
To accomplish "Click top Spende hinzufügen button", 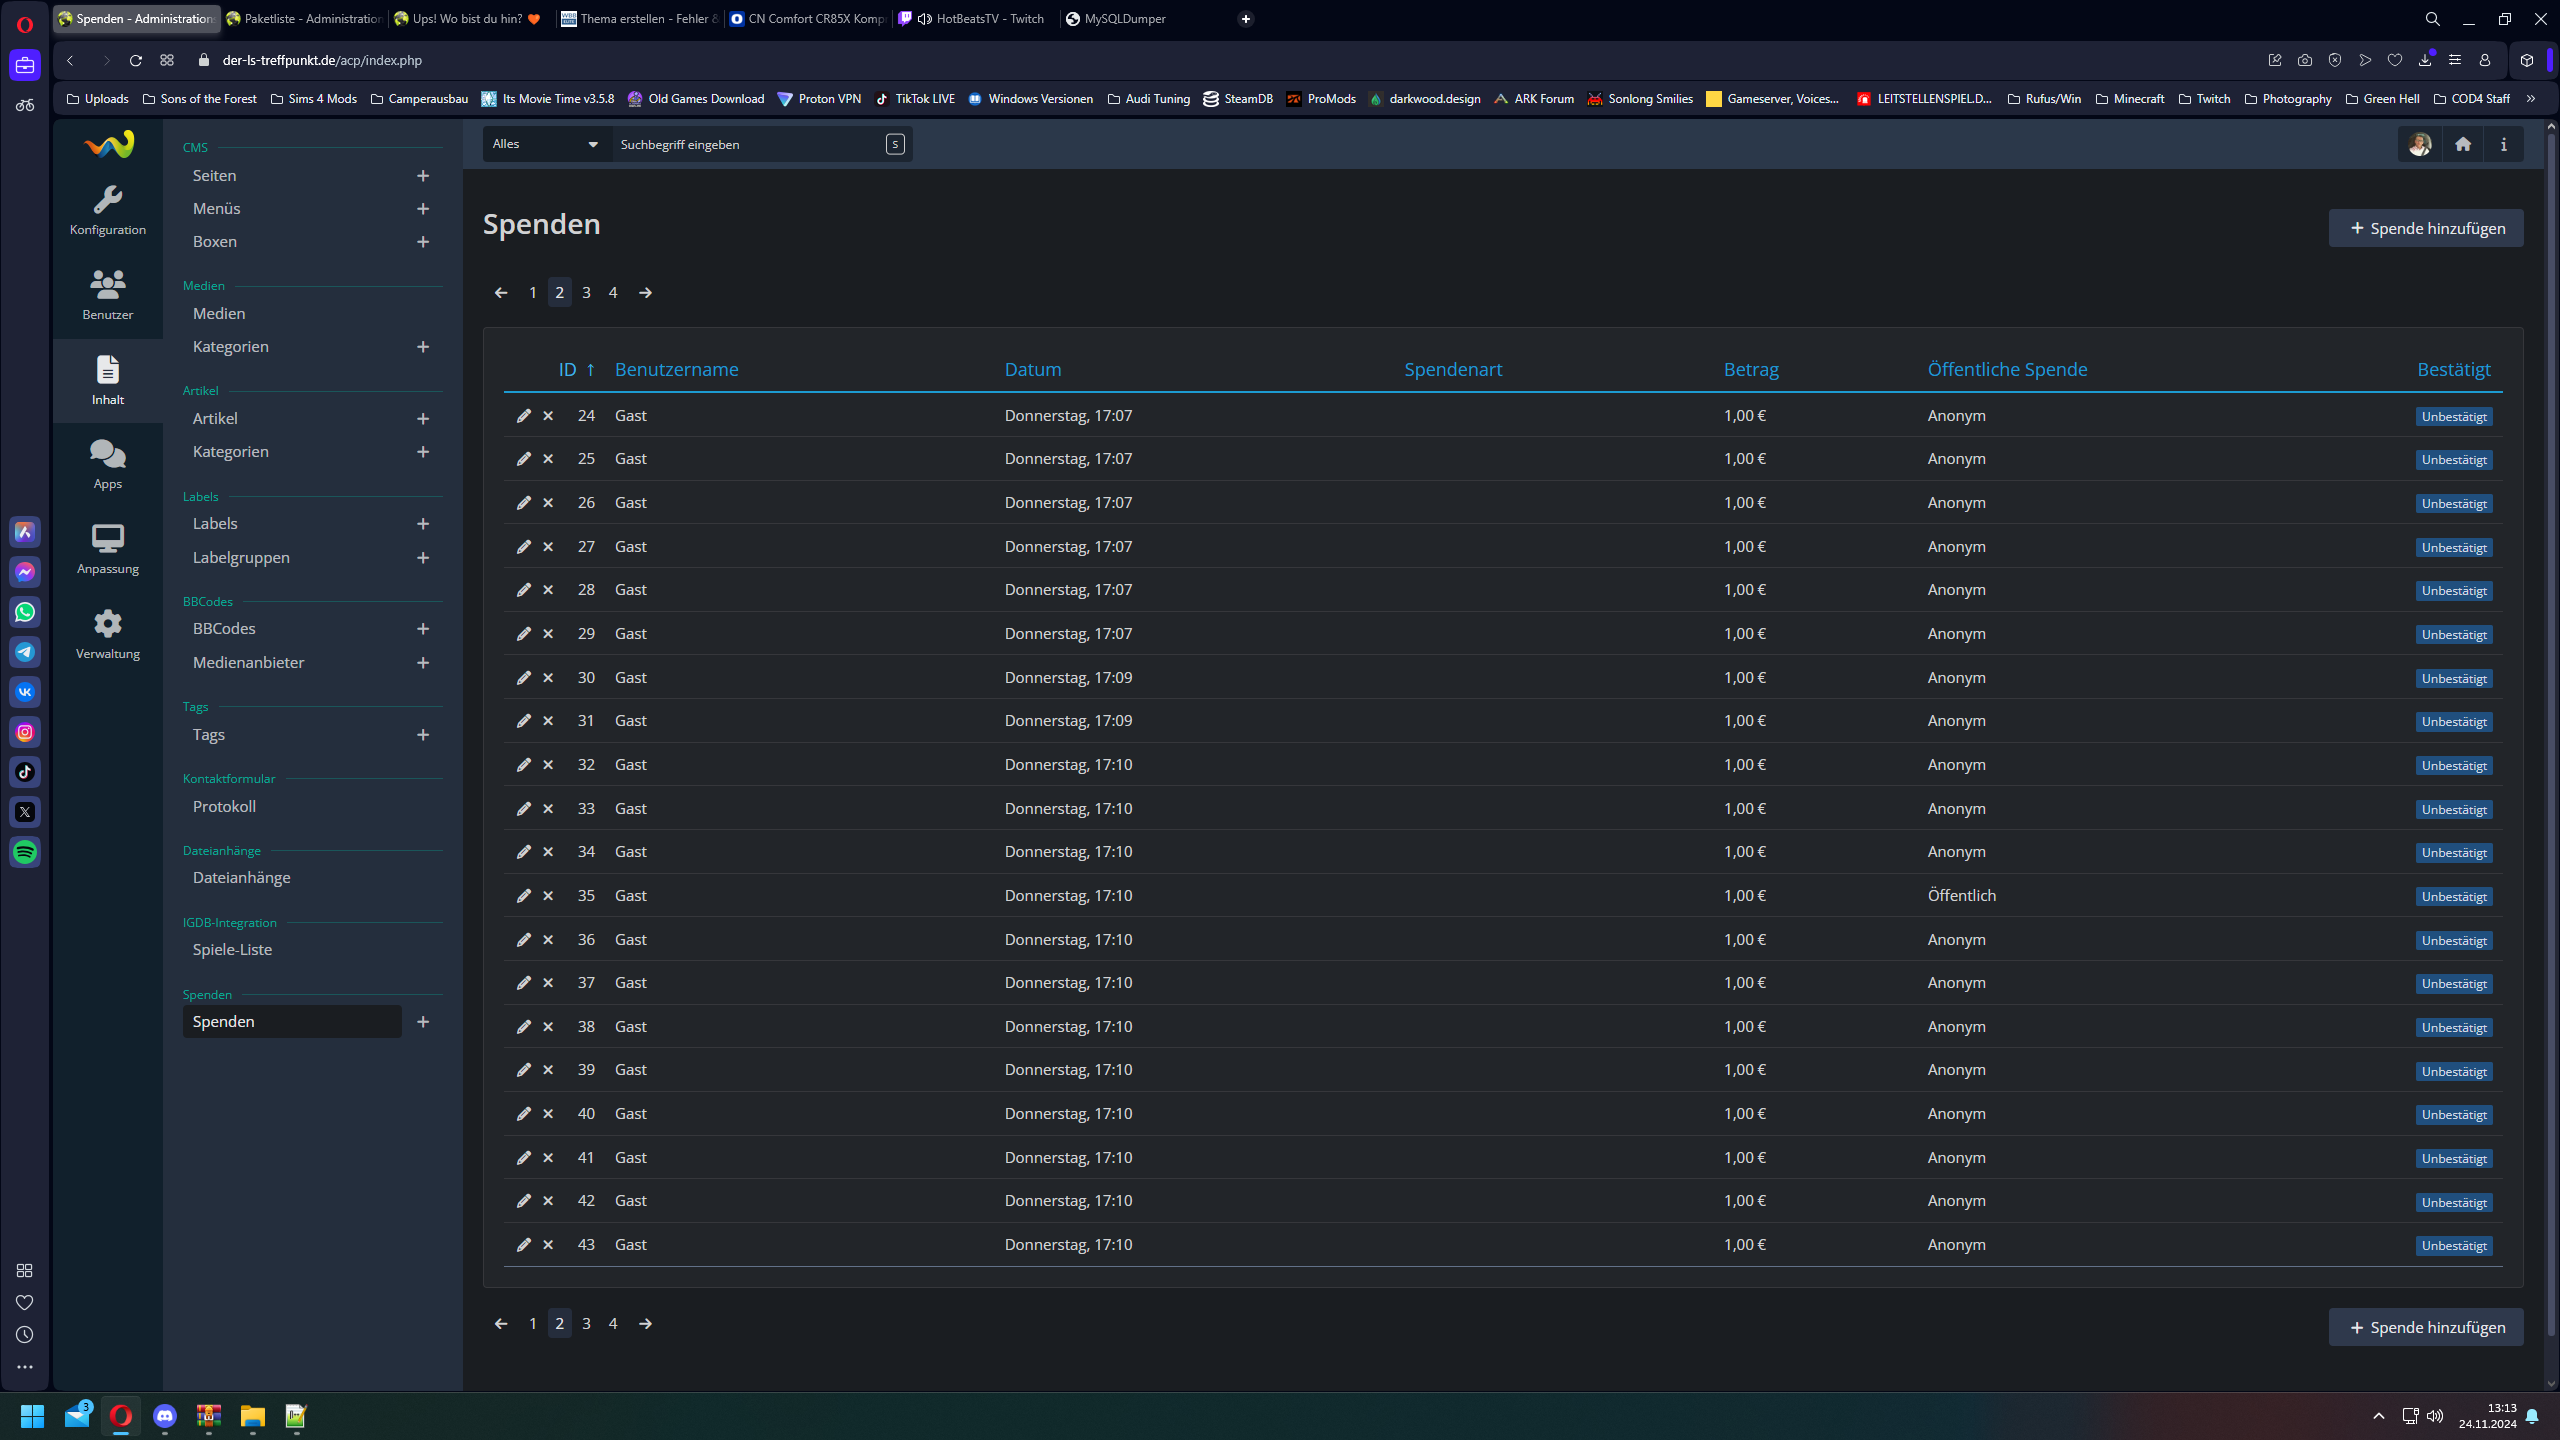I will point(2425,229).
